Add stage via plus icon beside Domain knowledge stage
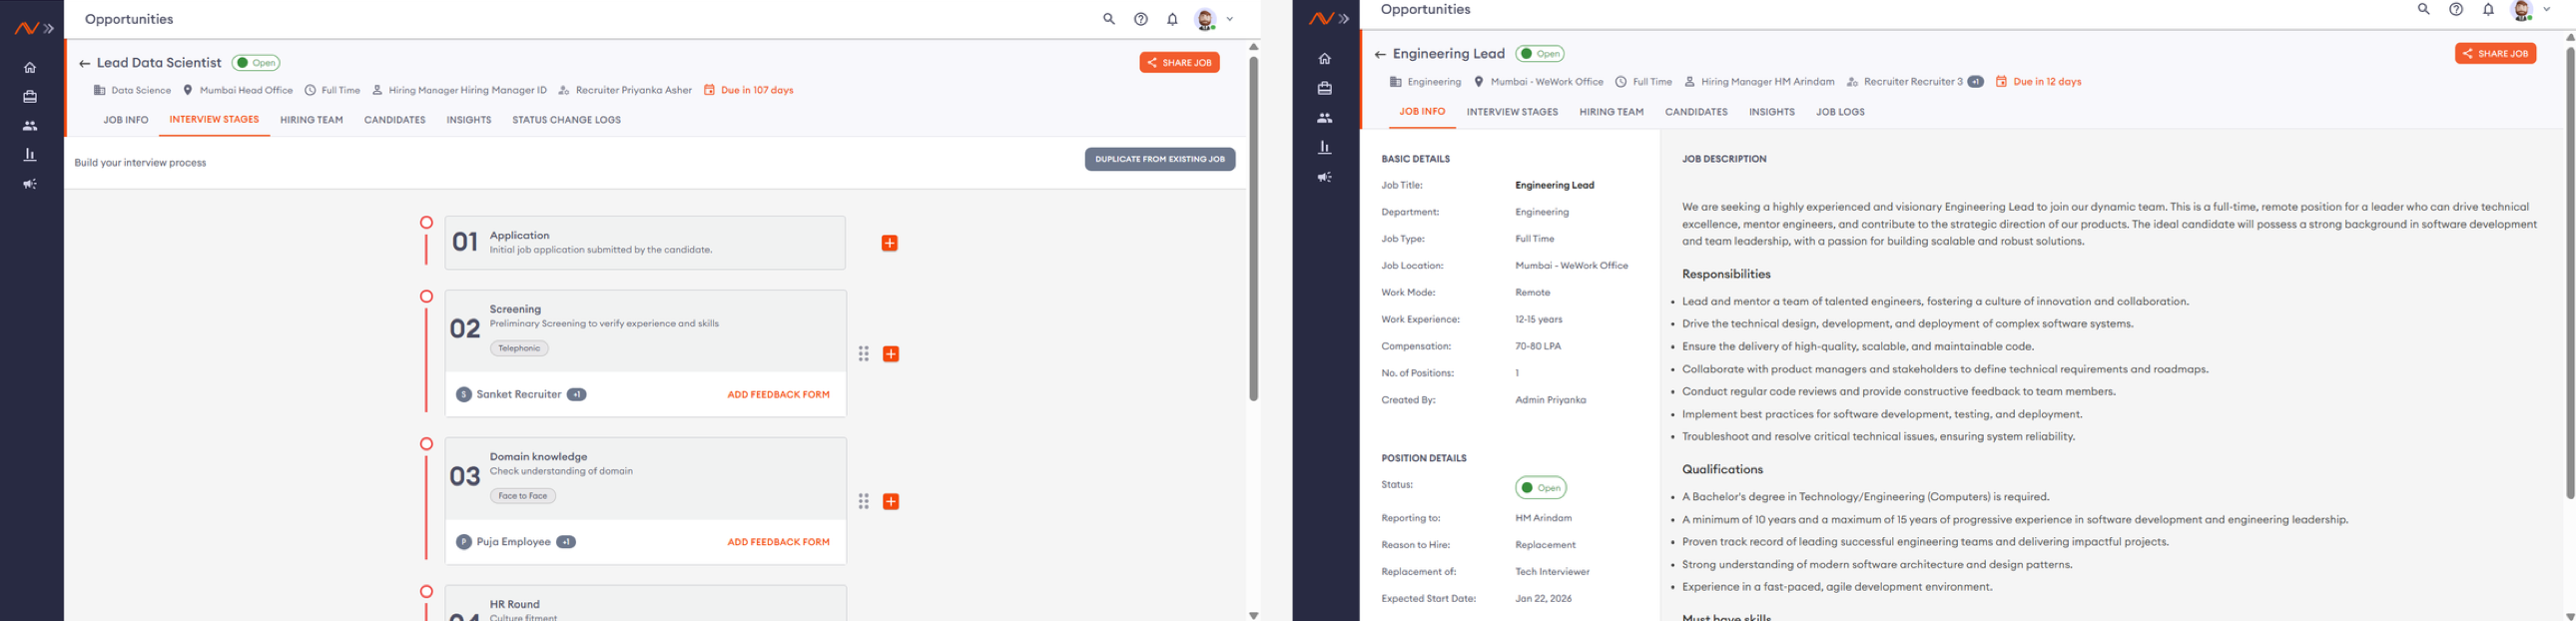The height and width of the screenshot is (621, 2576). 891,502
